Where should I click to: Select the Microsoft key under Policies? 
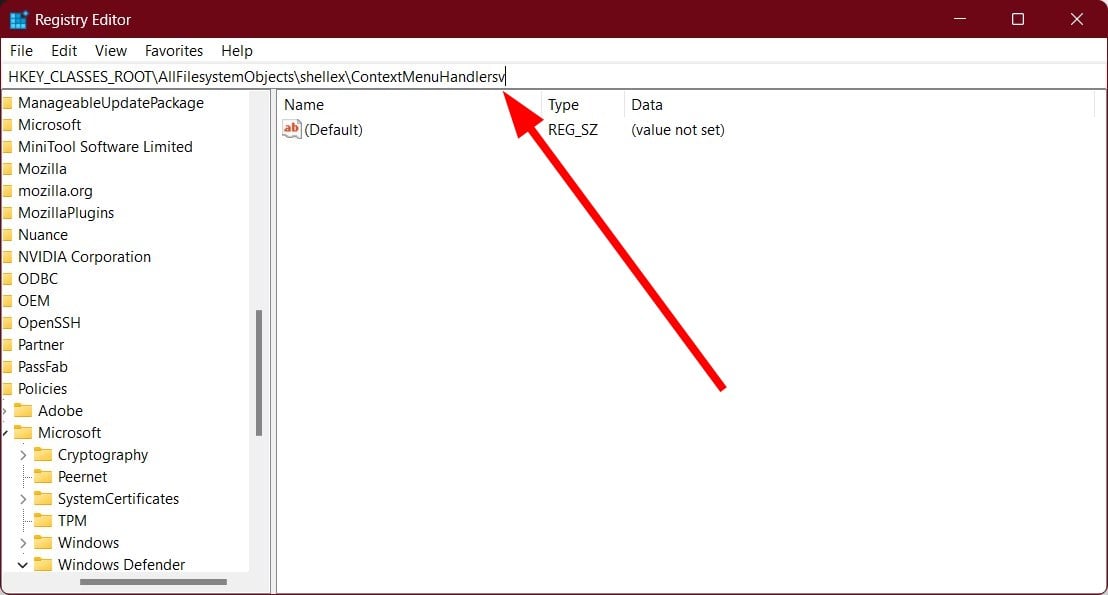tap(69, 432)
